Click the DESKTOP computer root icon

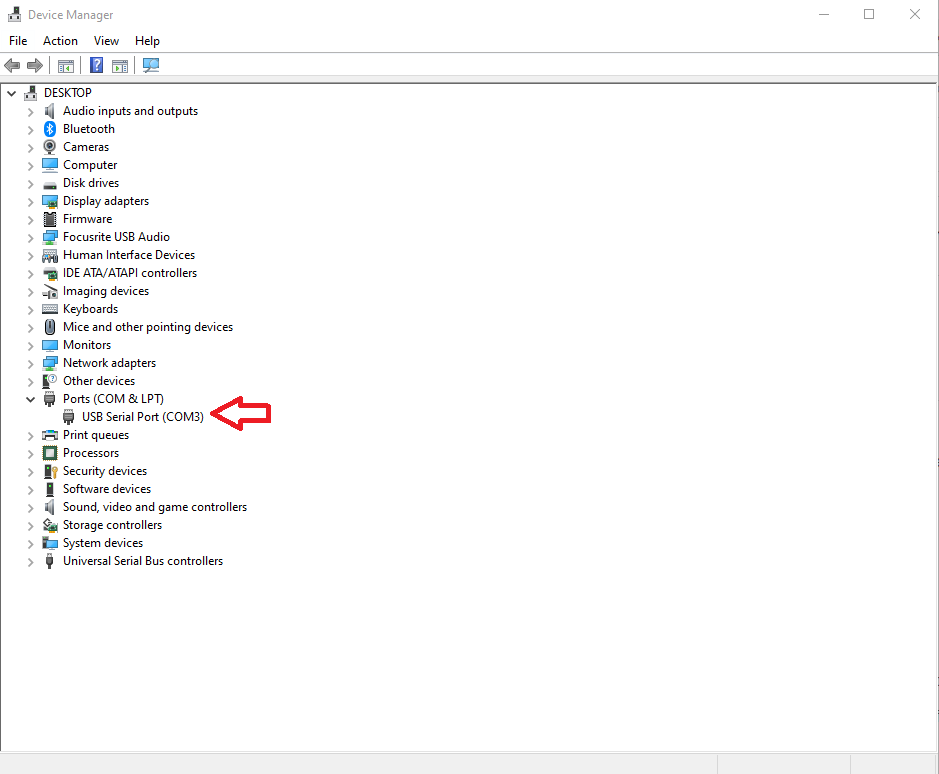tap(31, 93)
